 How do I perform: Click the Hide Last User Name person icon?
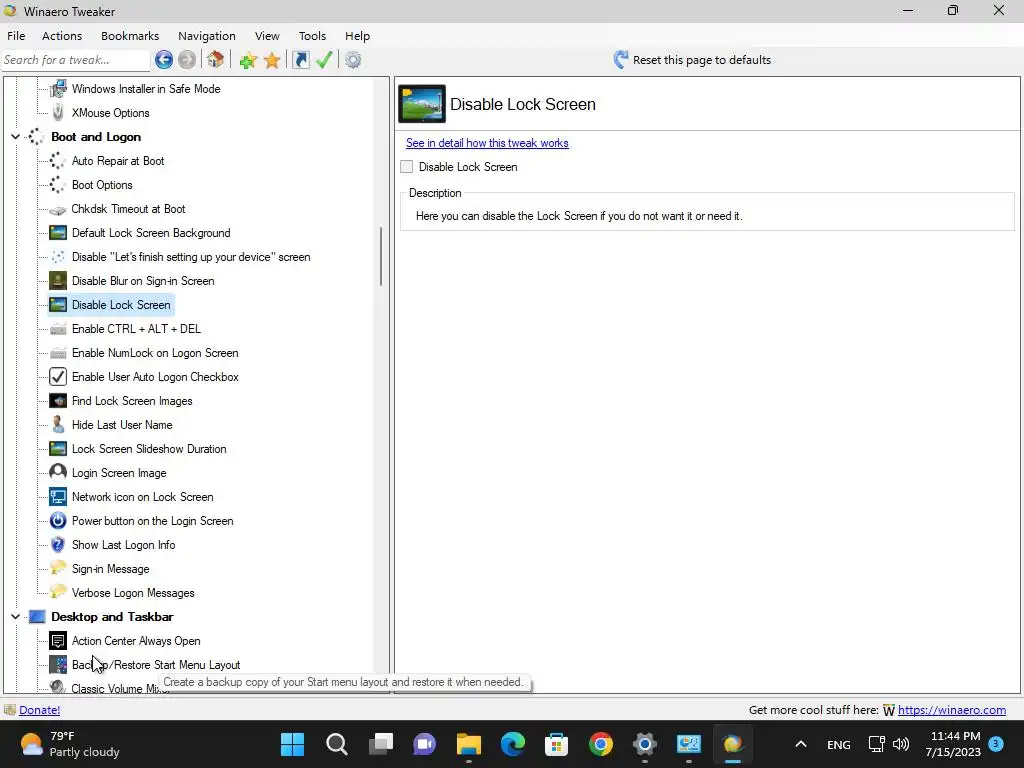point(57,425)
